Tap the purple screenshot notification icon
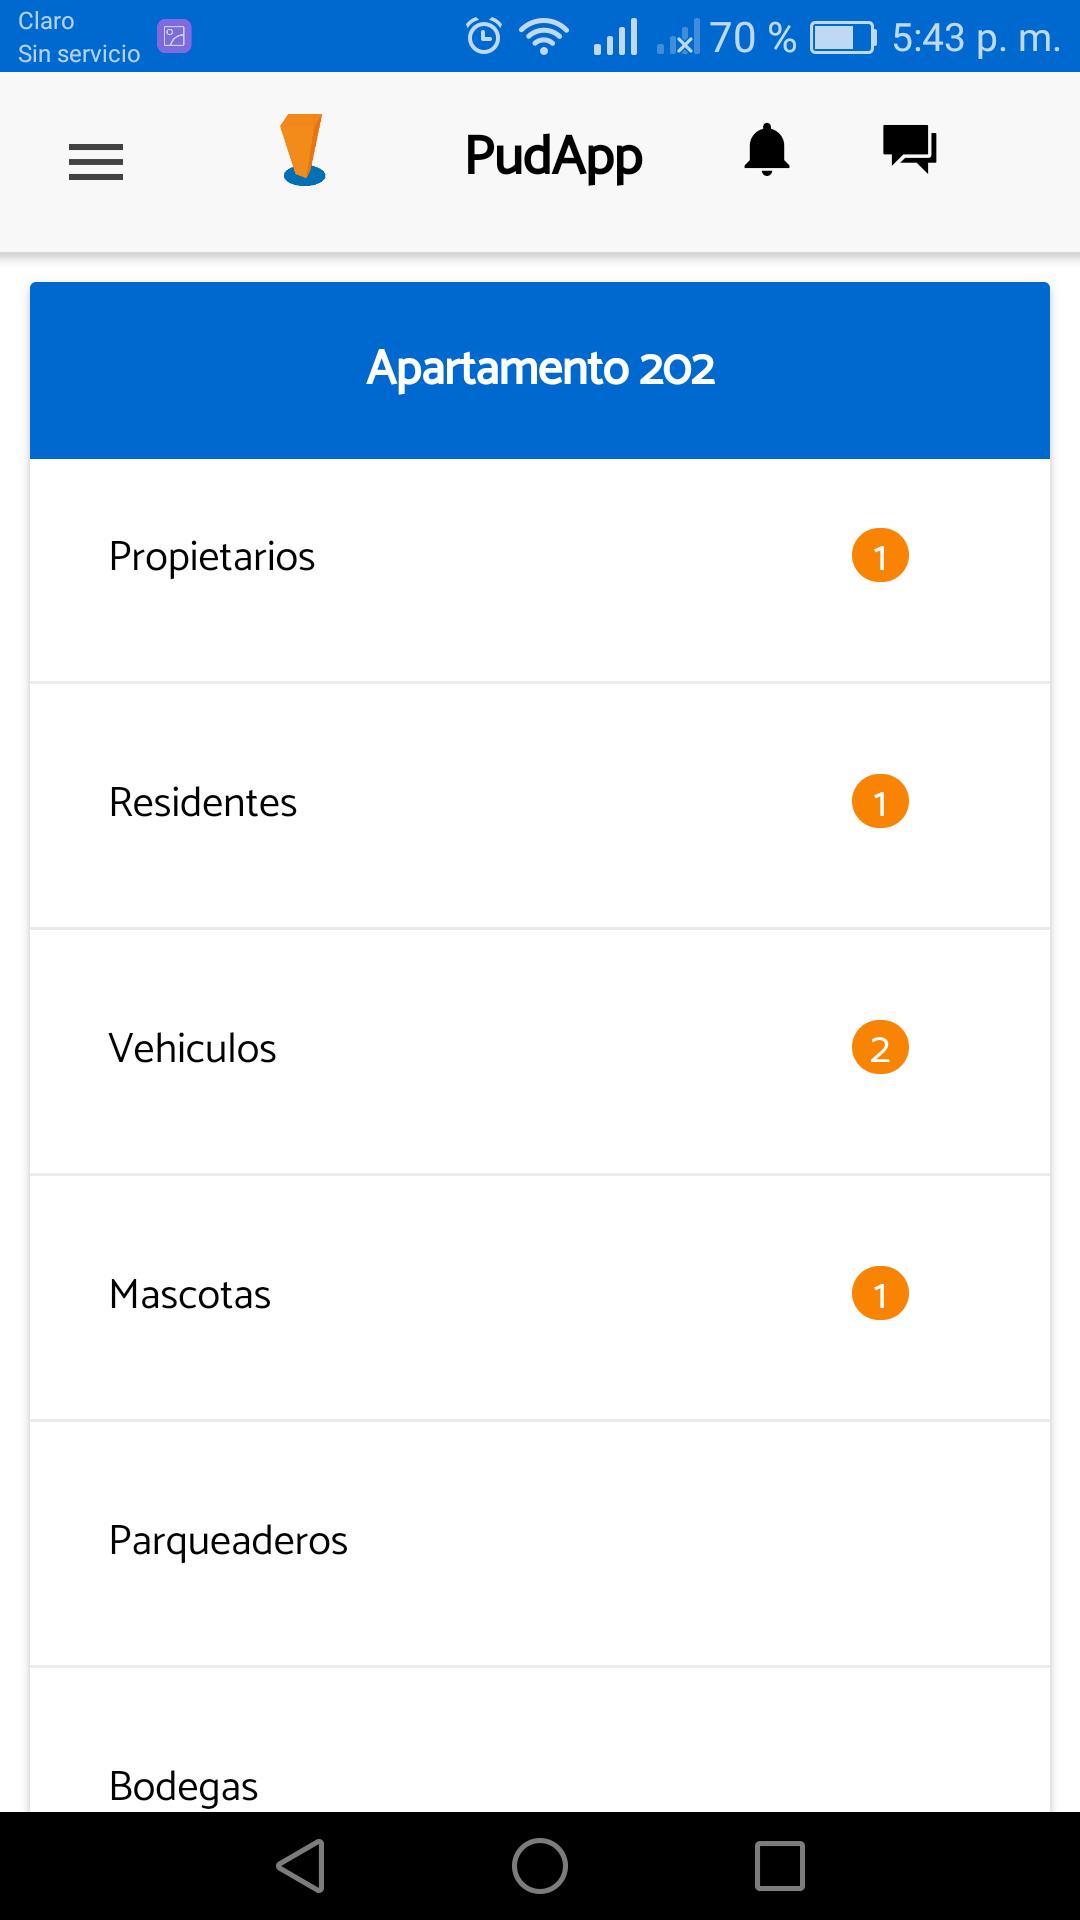This screenshot has height=1920, width=1080. (175, 37)
